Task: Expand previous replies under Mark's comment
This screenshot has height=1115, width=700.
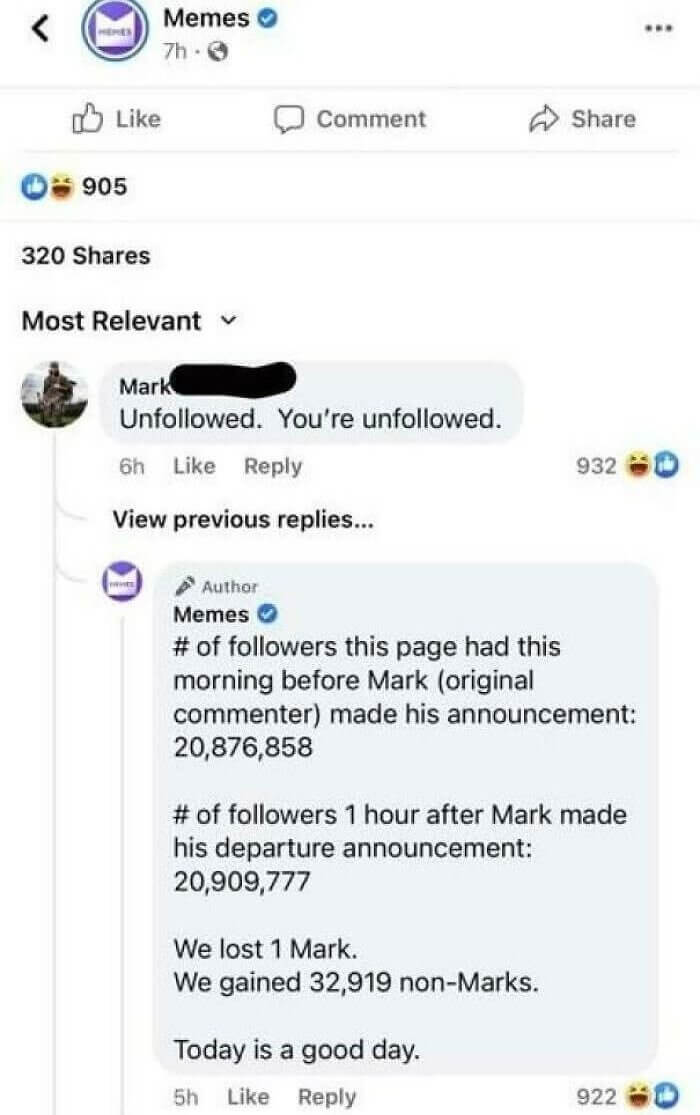Action: tap(243, 518)
